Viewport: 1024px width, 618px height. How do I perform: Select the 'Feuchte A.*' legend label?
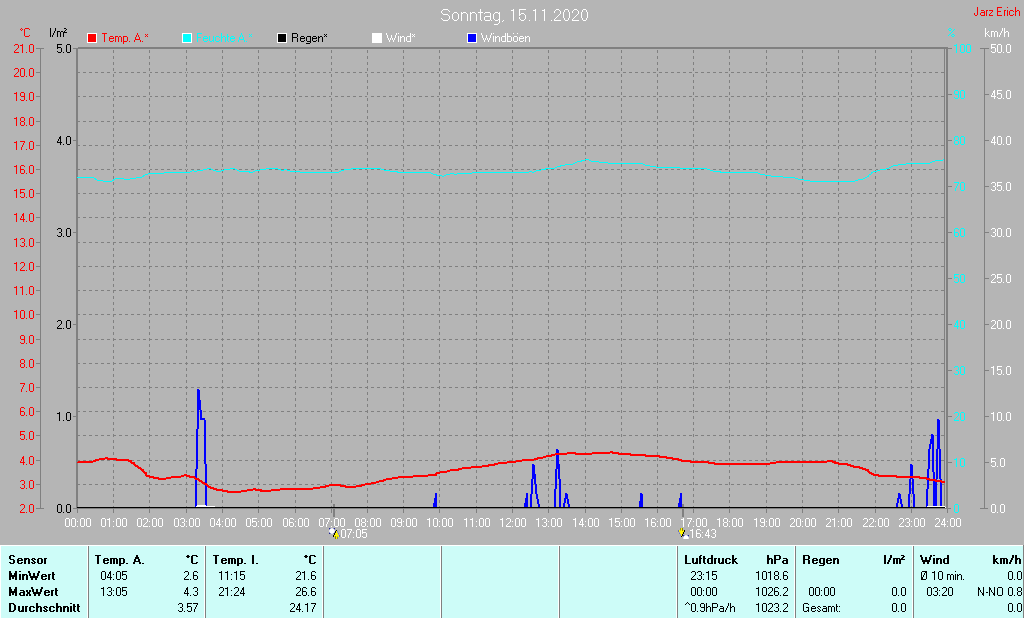224,38
